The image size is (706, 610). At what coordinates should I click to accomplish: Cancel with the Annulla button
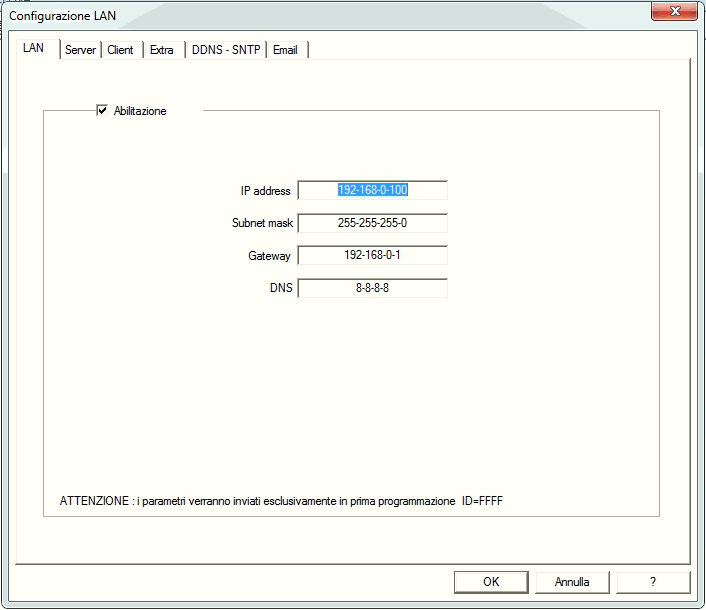click(x=572, y=582)
